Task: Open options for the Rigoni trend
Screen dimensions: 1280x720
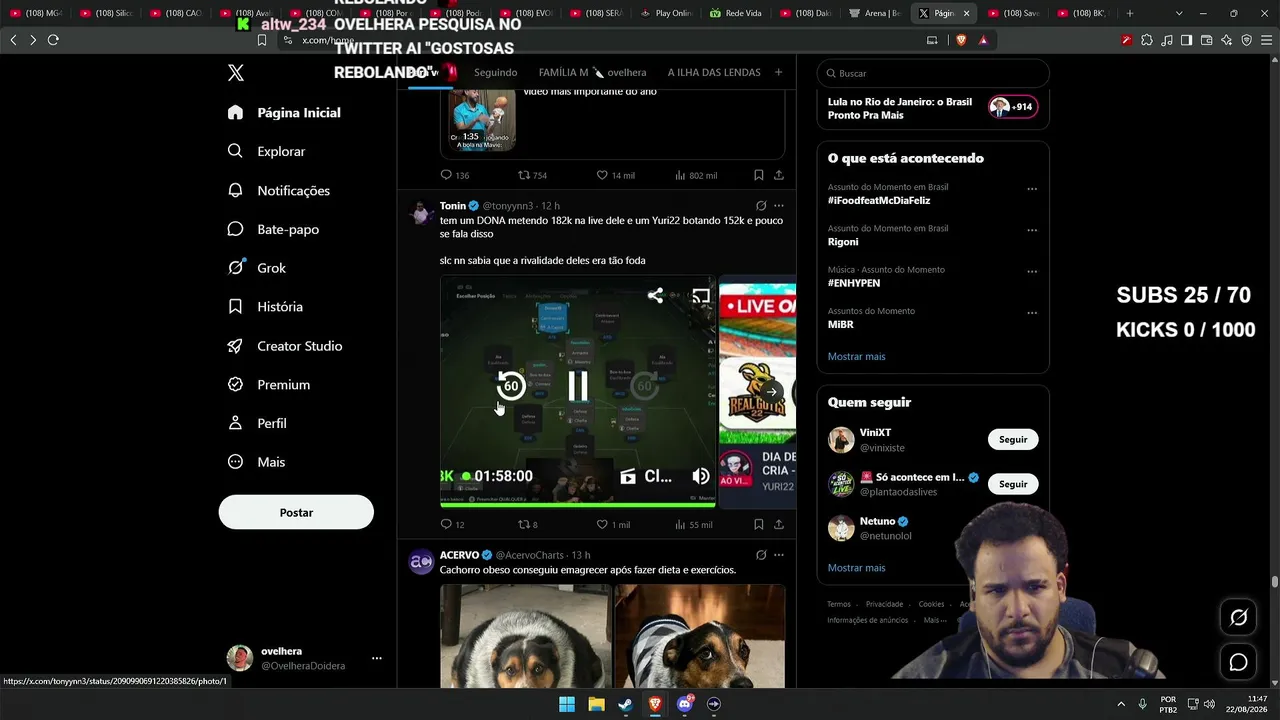Action: coord(1032,230)
